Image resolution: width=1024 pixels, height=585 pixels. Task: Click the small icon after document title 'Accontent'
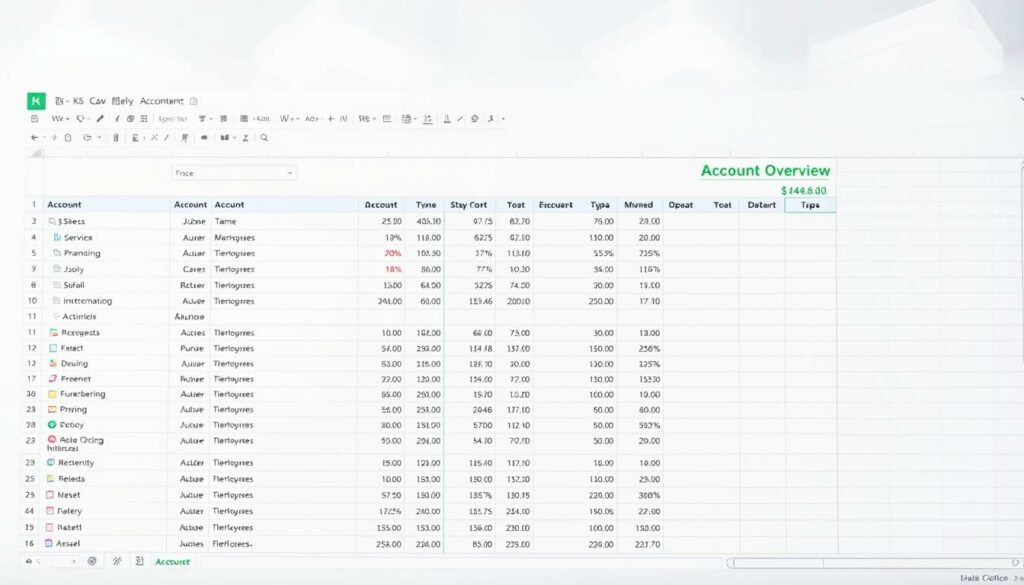pyautogui.click(x=193, y=101)
